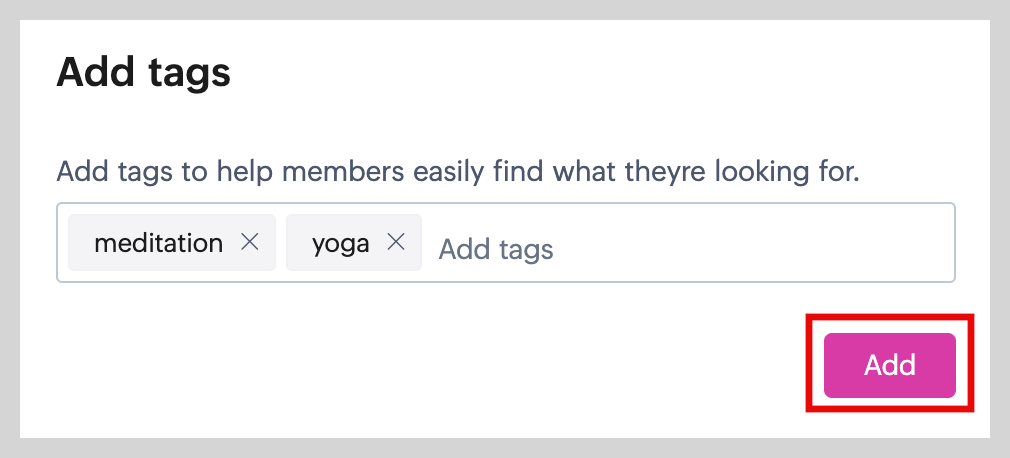Screen dimensions: 1010x458
Task: Delete yoga using its X icon
Action: [396, 242]
